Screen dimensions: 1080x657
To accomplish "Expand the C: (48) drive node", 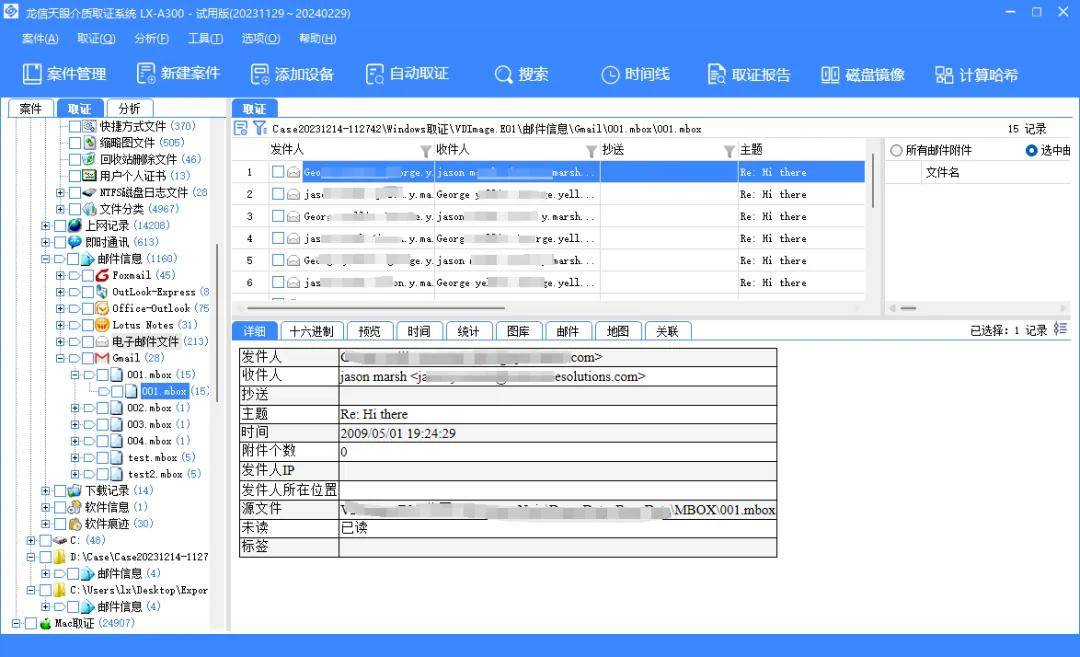I will pyautogui.click(x=31, y=540).
